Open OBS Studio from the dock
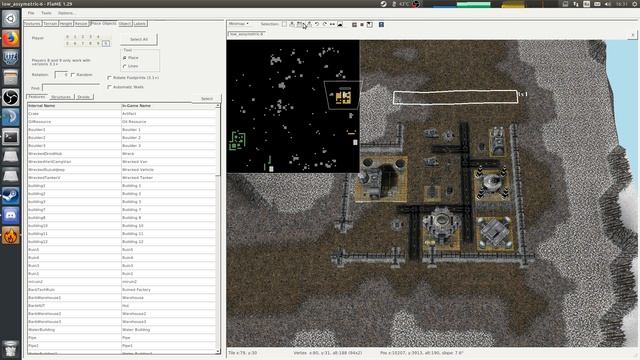Viewport: 640px width, 360px height. point(11,97)
